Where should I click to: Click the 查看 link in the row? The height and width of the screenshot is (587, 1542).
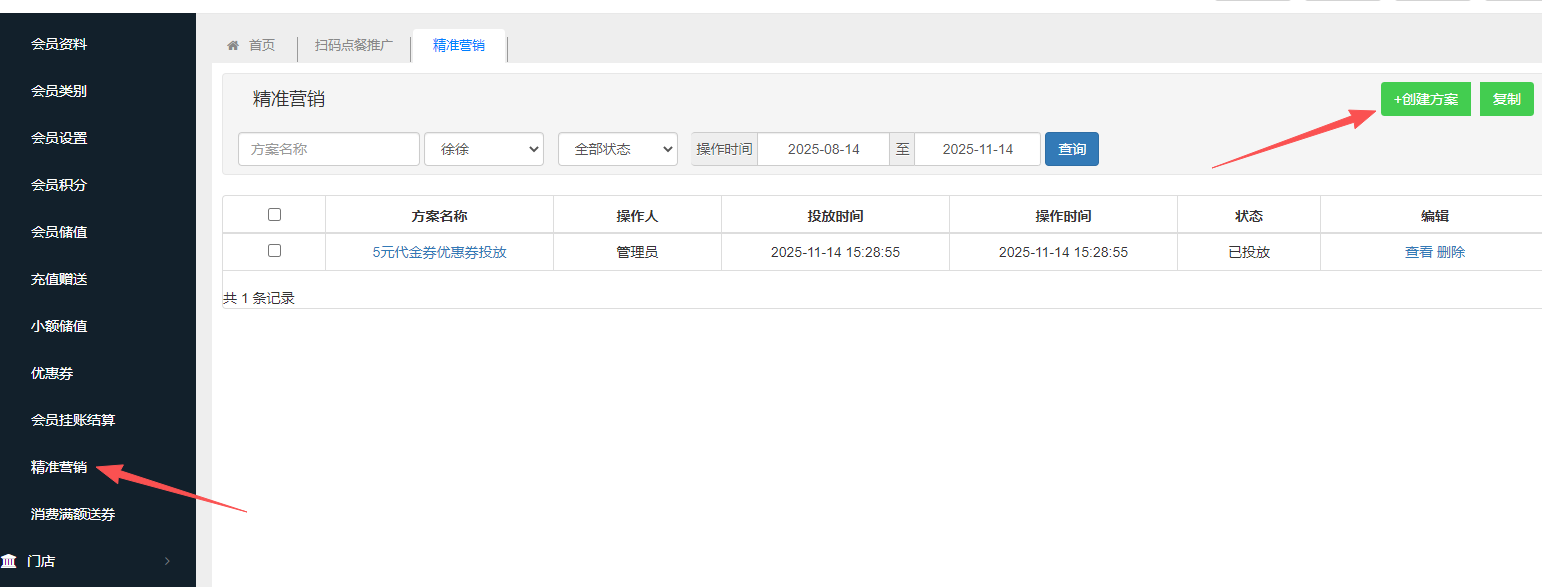[x=1418, y=252]
